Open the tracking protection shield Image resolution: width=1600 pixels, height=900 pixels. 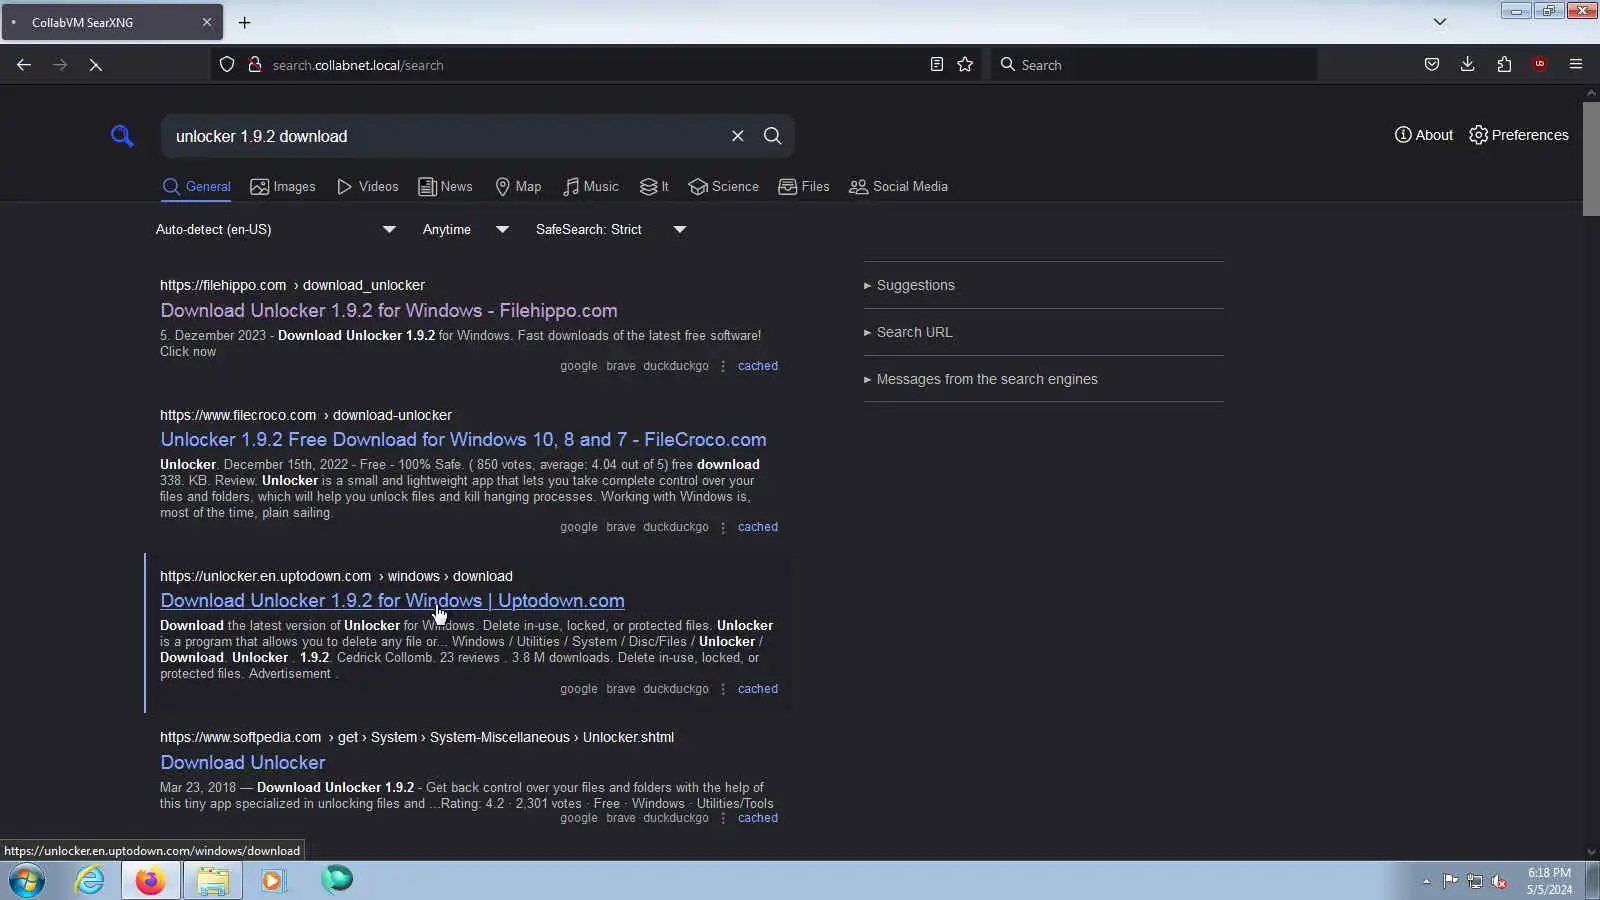pos(227,65)
